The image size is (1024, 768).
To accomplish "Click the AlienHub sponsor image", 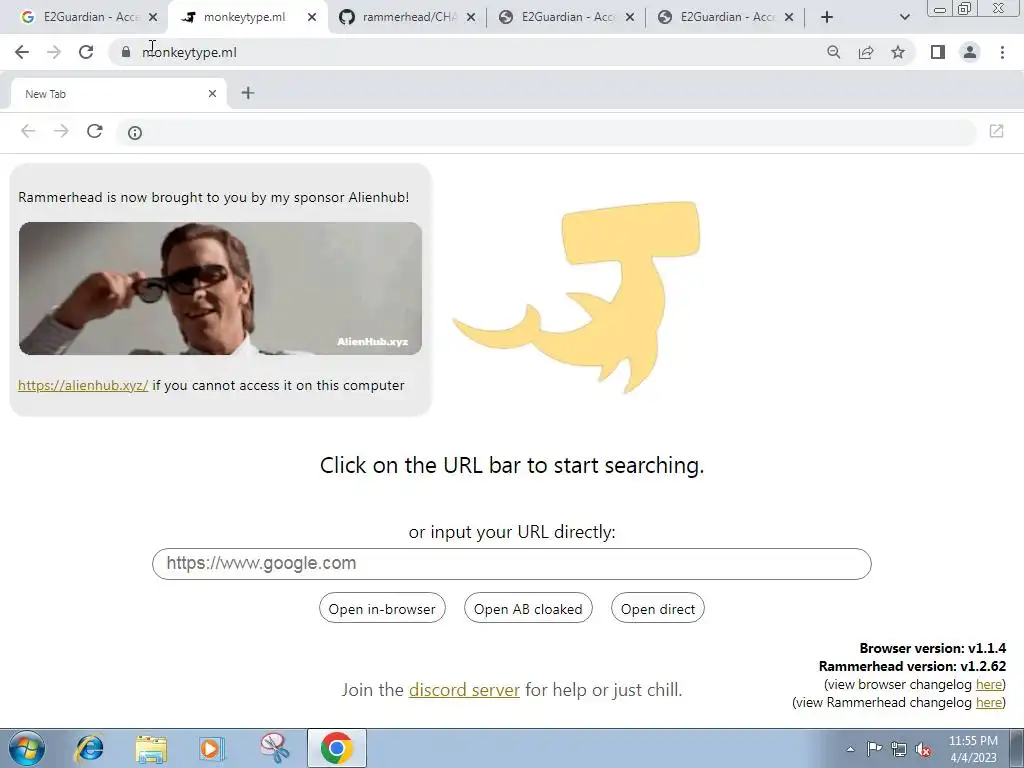I will tap(220, 289).
